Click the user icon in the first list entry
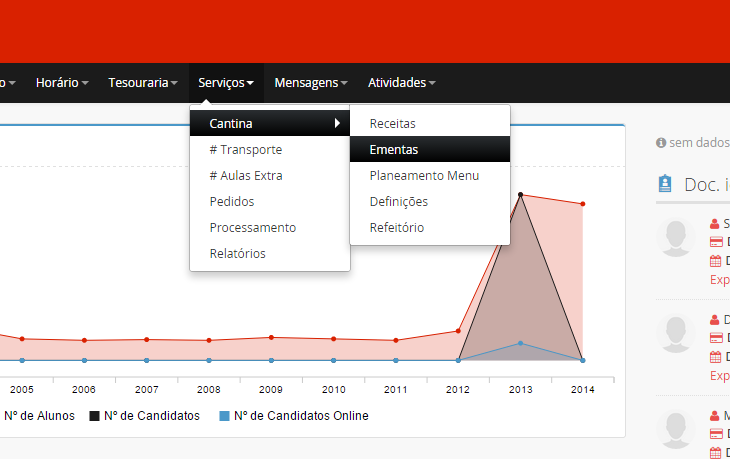730x459 pixels. coord(715,223)
